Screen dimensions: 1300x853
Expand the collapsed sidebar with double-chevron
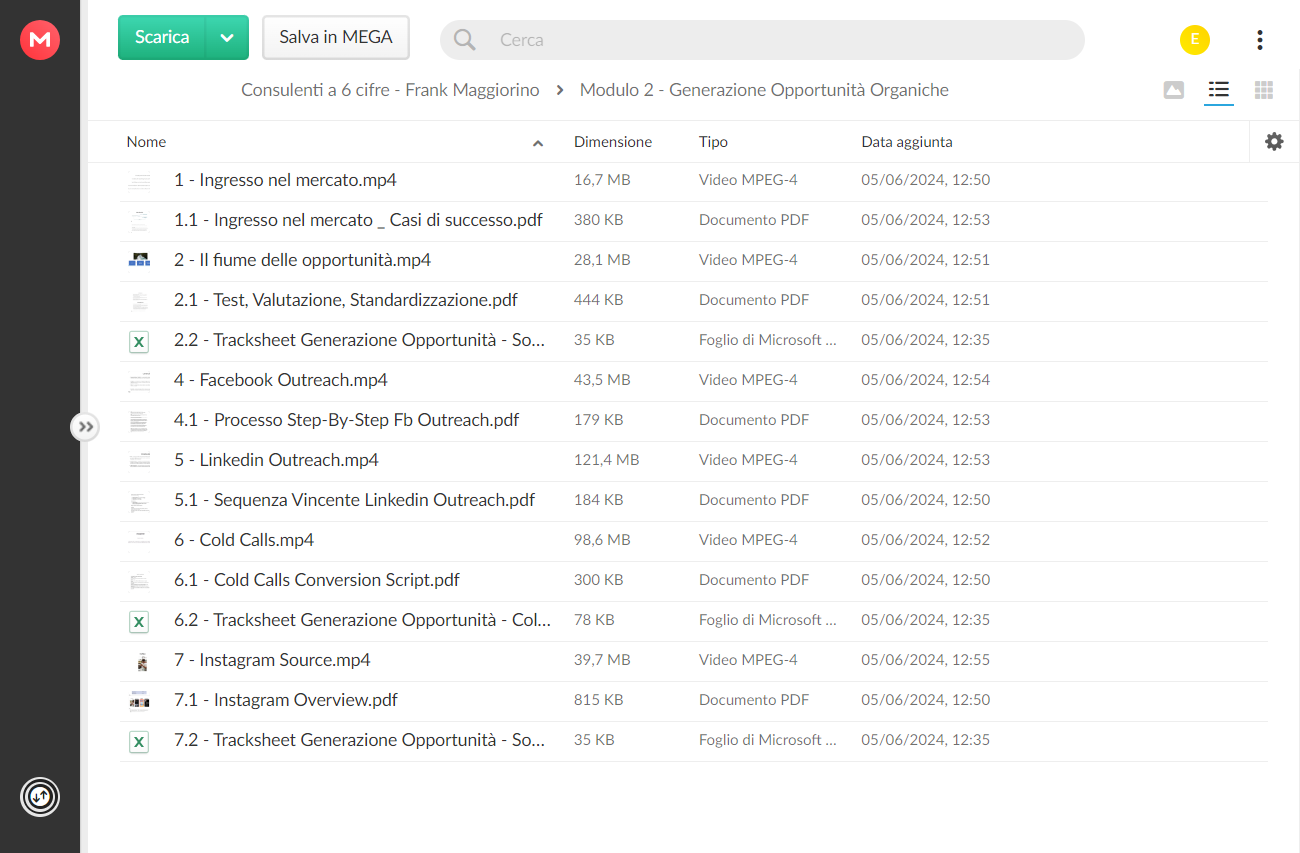(x=86, y=427)
